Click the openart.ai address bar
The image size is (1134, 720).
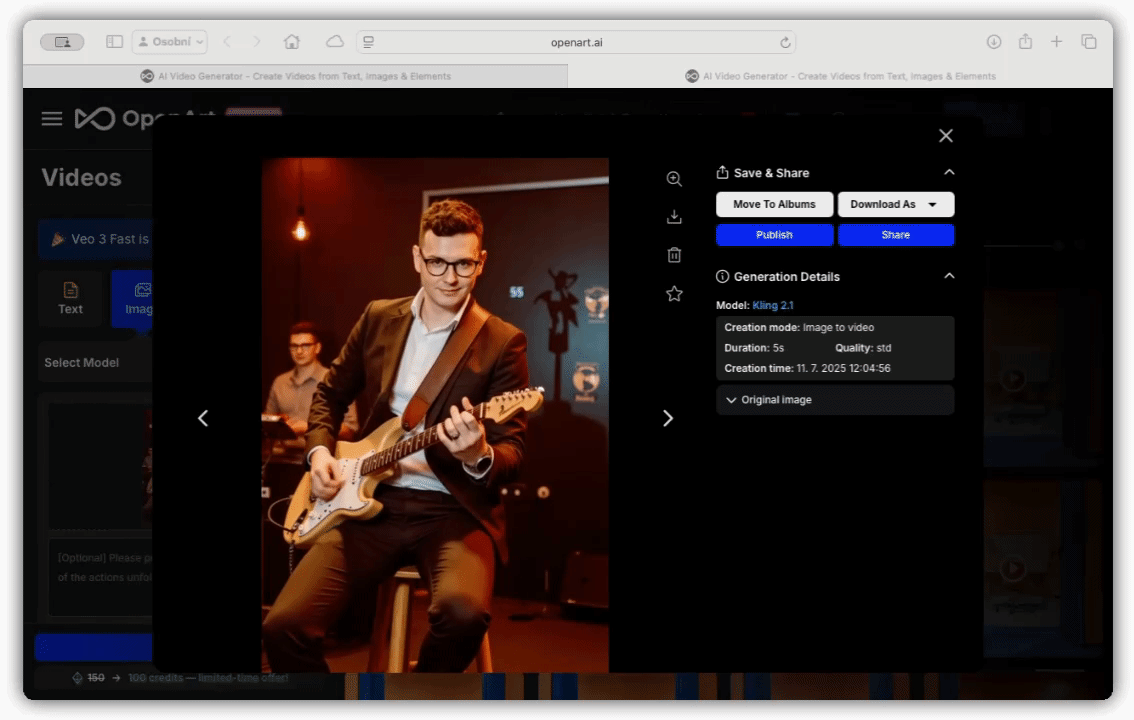pyautogui.click(x=576, y=42)
